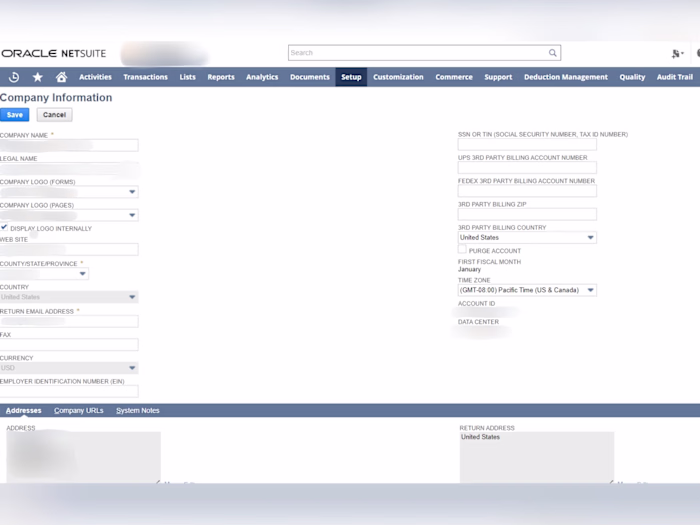Click the Fax input field
The height and width of the screenshot is (525, 700).
(x=69, y=345)
